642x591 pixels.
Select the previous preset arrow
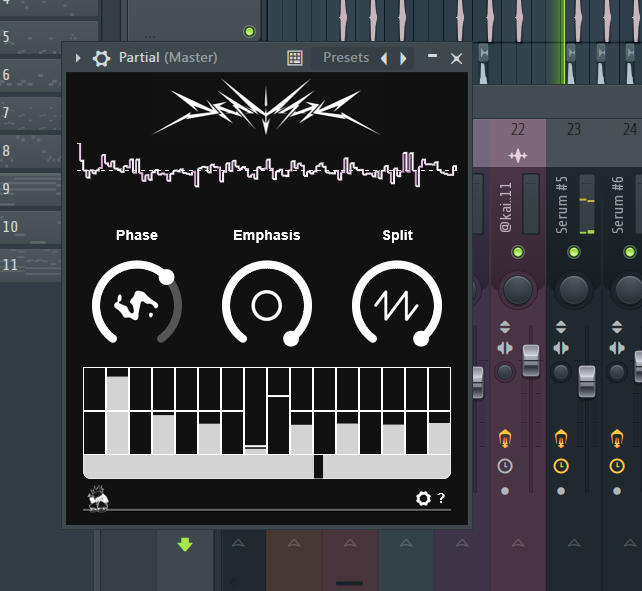click(x=384, y=59)
